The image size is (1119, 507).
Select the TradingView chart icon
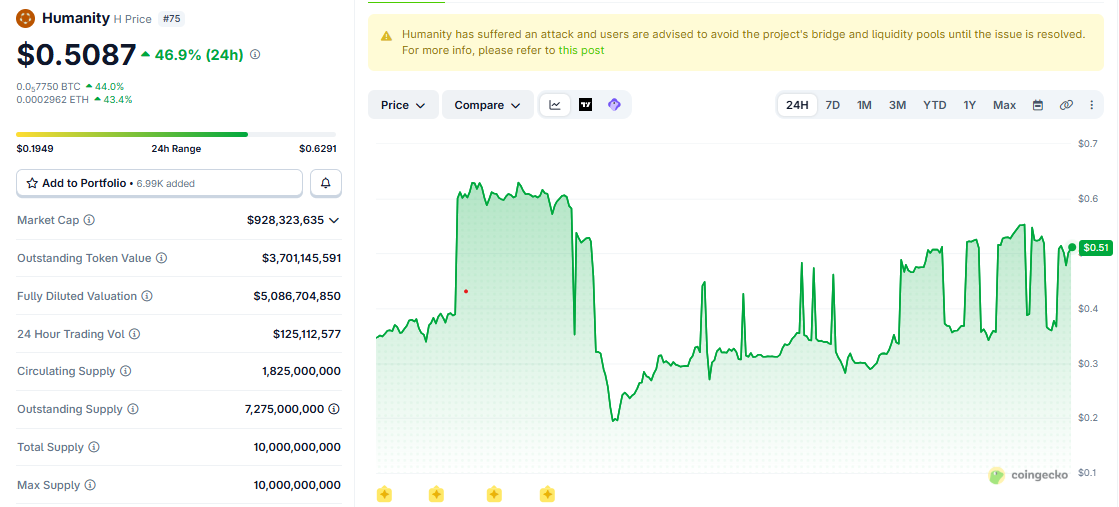click(585, 105)
